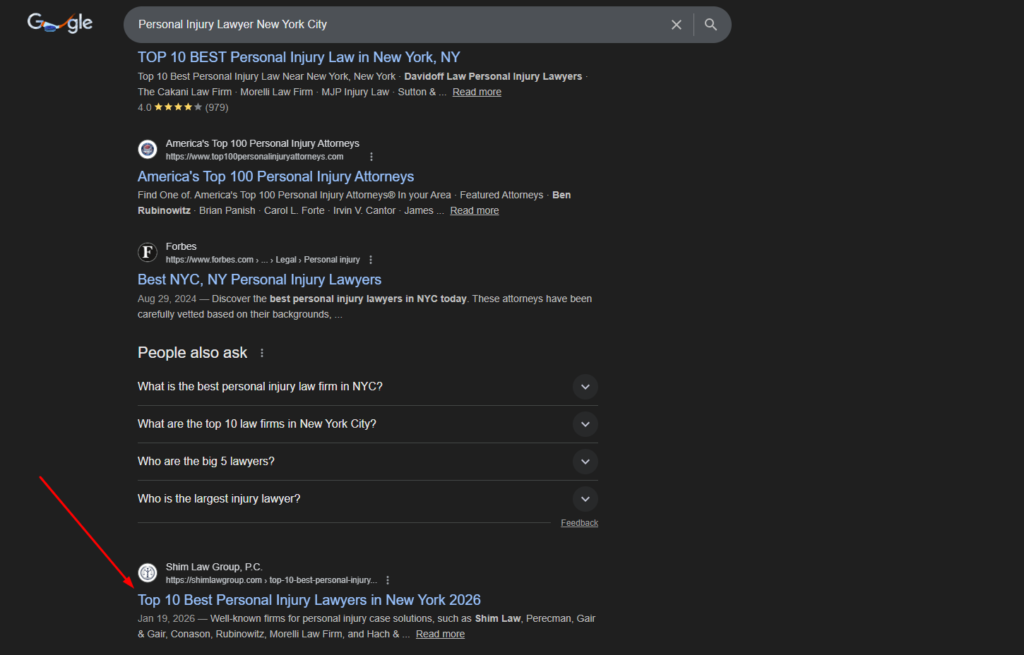Open the three-dot menu on the Forbes result
1024x655 pixels.
[370, 258]
